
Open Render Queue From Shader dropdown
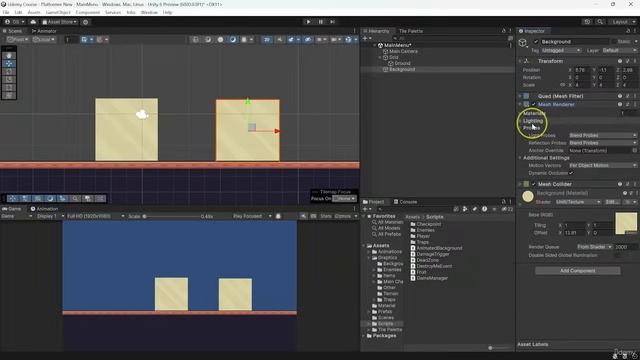594,247
